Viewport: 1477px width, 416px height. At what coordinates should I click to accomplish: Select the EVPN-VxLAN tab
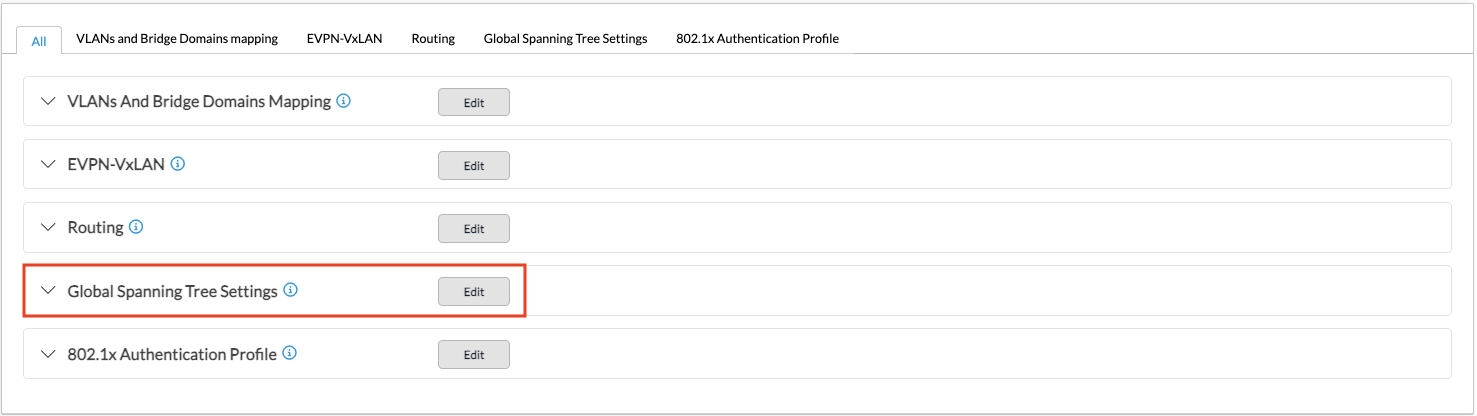pos(344,39)
